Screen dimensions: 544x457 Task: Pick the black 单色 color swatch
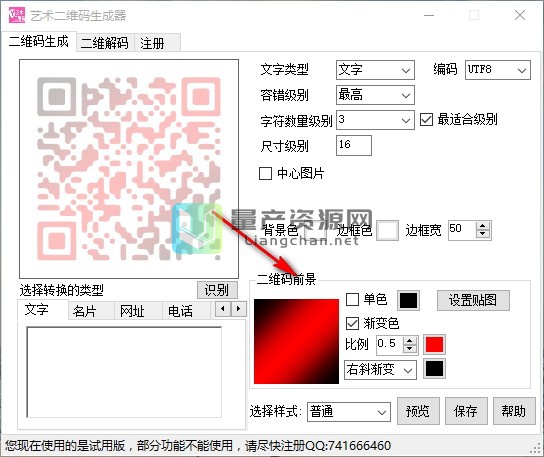(x=408, y=300)
